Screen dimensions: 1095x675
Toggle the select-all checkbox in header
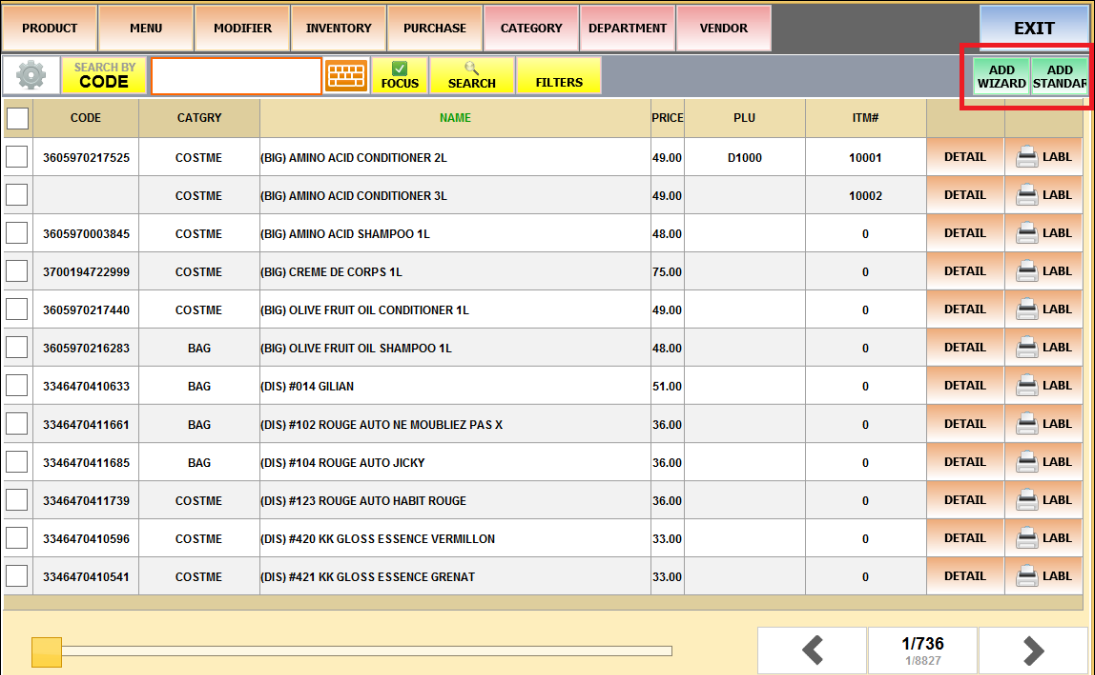click(x=18, y=119)
